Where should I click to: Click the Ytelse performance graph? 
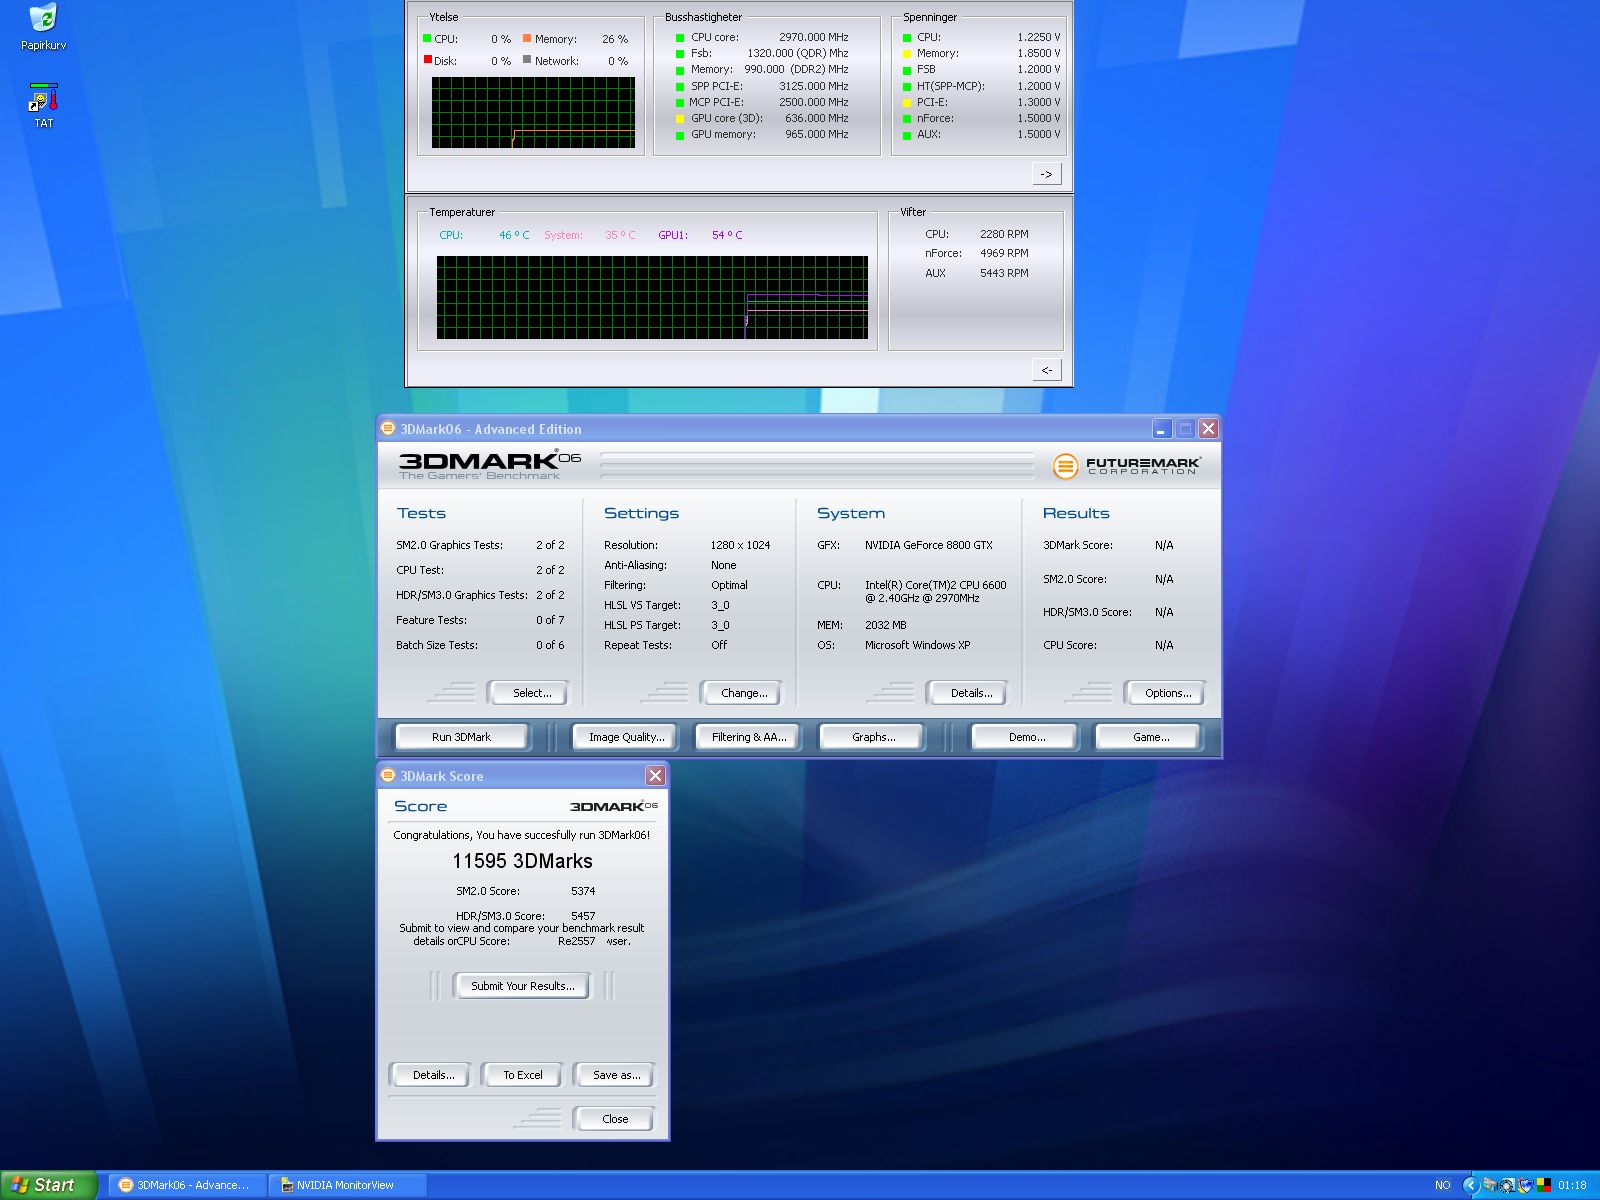click(533, 113)
